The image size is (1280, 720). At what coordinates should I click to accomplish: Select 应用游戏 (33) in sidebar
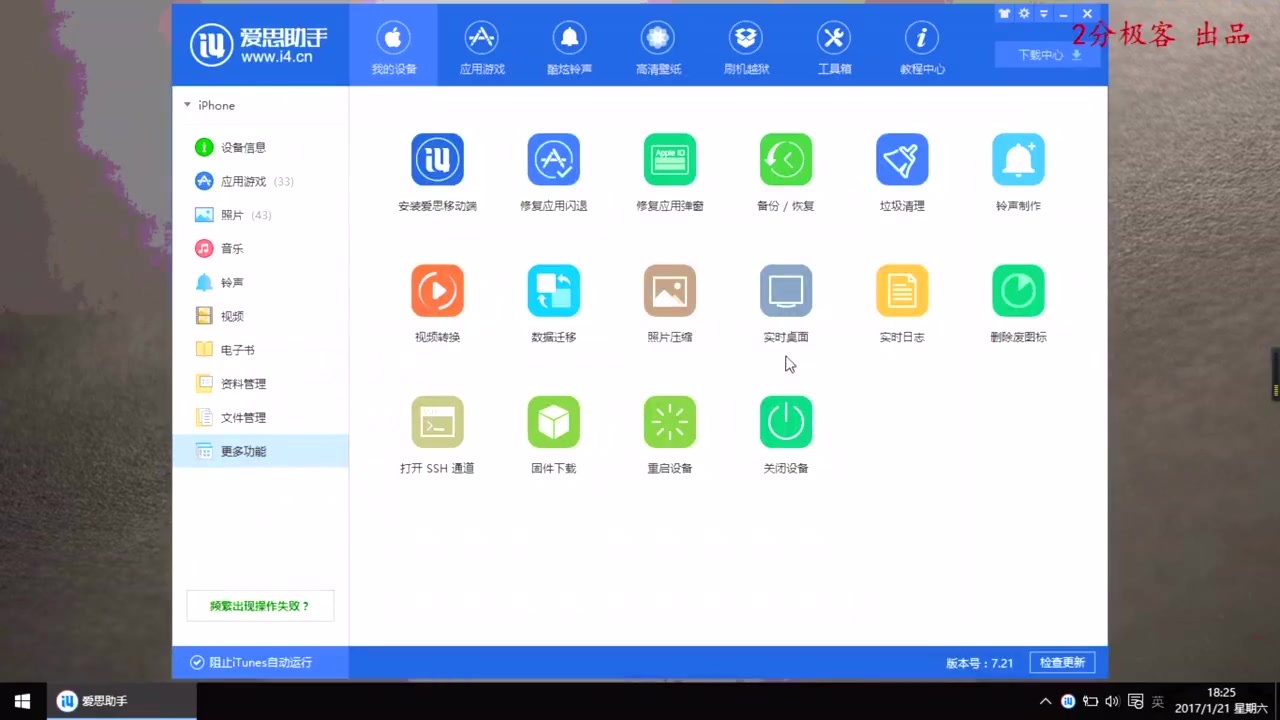[x=260, y=181]
